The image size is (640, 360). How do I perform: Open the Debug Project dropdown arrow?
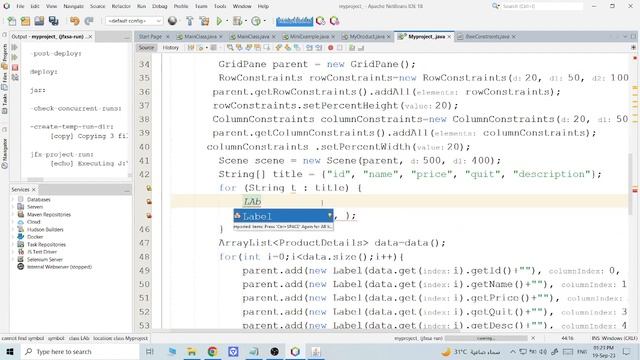[x=245, y=21]
